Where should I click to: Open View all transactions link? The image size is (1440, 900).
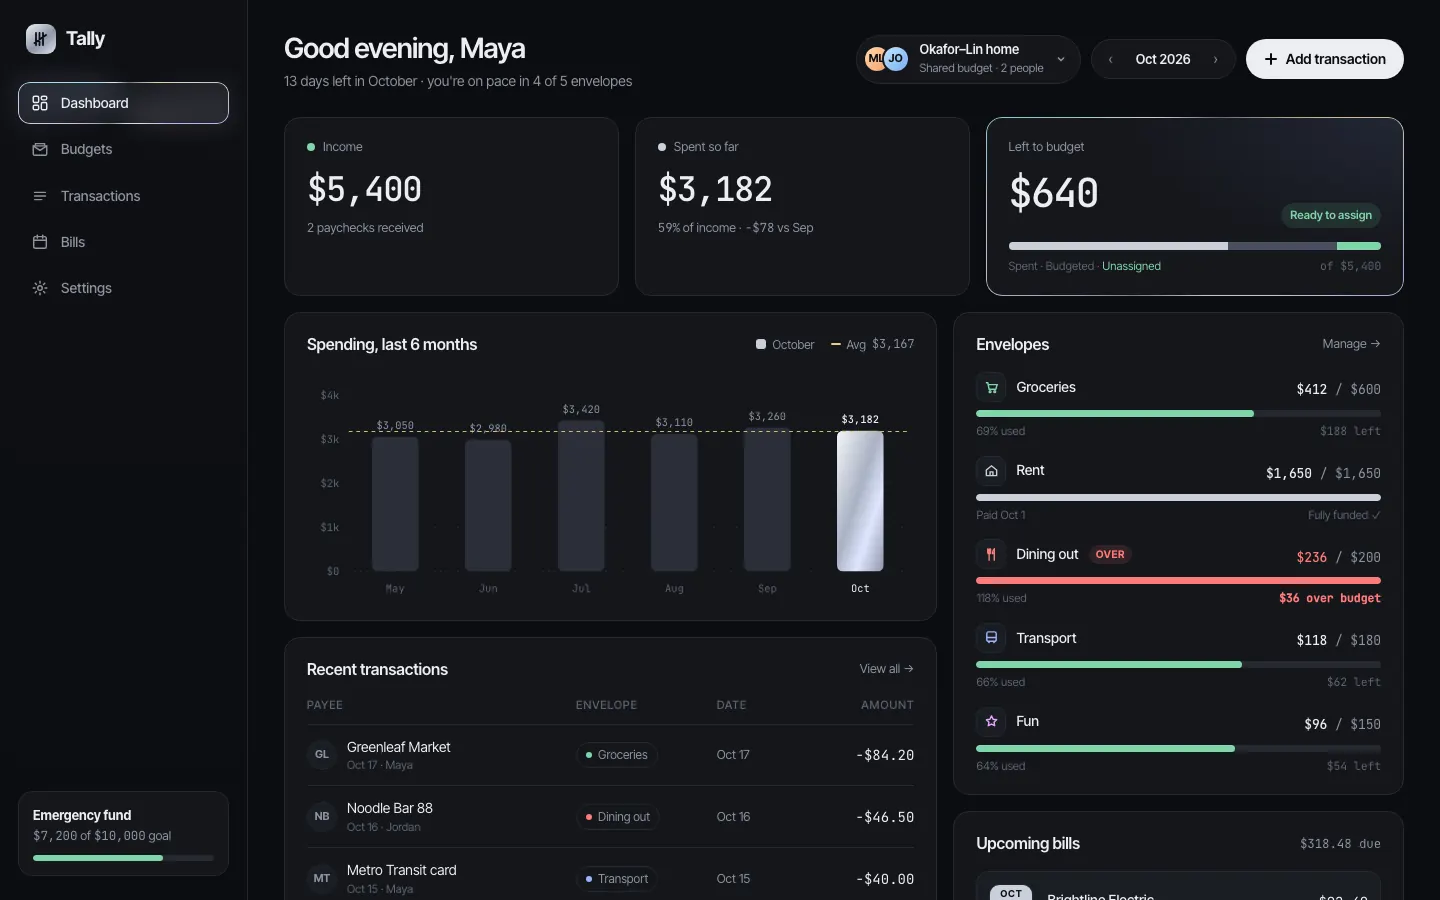tap(886, 669)
